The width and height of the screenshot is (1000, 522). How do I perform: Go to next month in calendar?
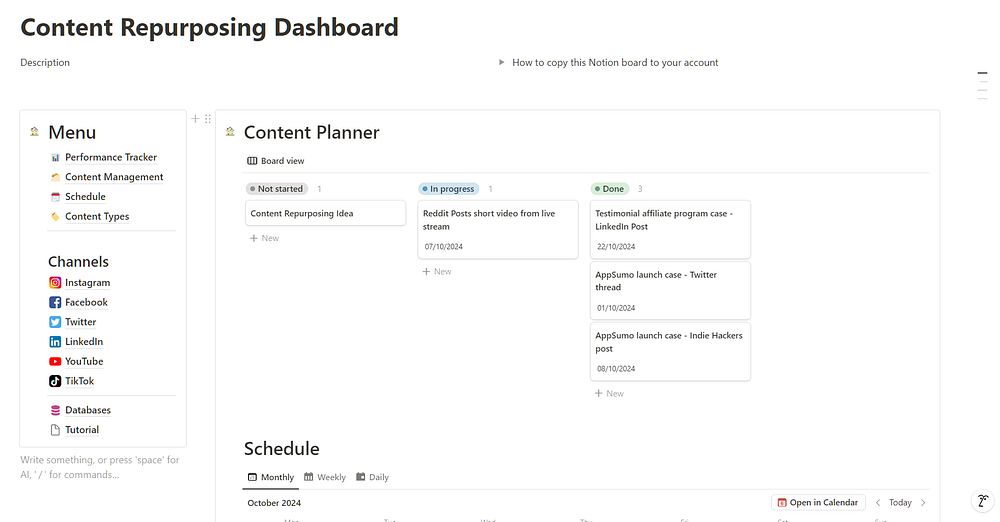(x=923, y=503)
